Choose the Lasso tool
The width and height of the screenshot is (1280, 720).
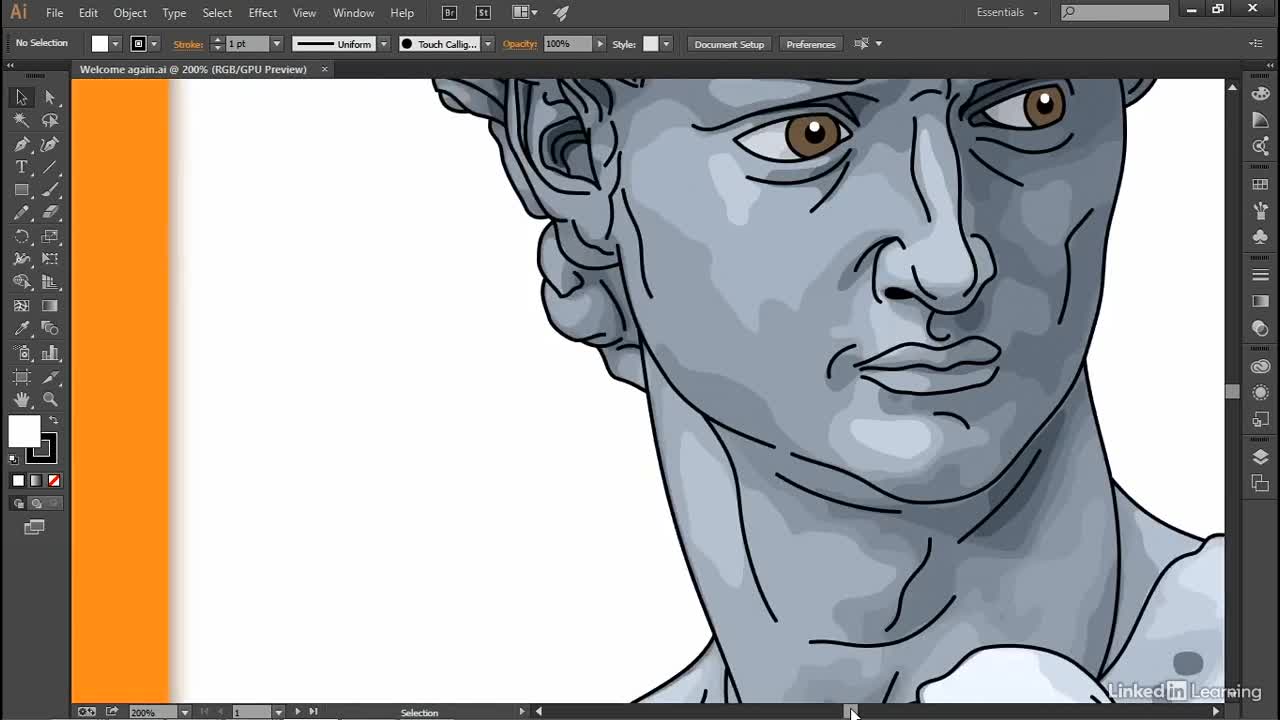50,120
